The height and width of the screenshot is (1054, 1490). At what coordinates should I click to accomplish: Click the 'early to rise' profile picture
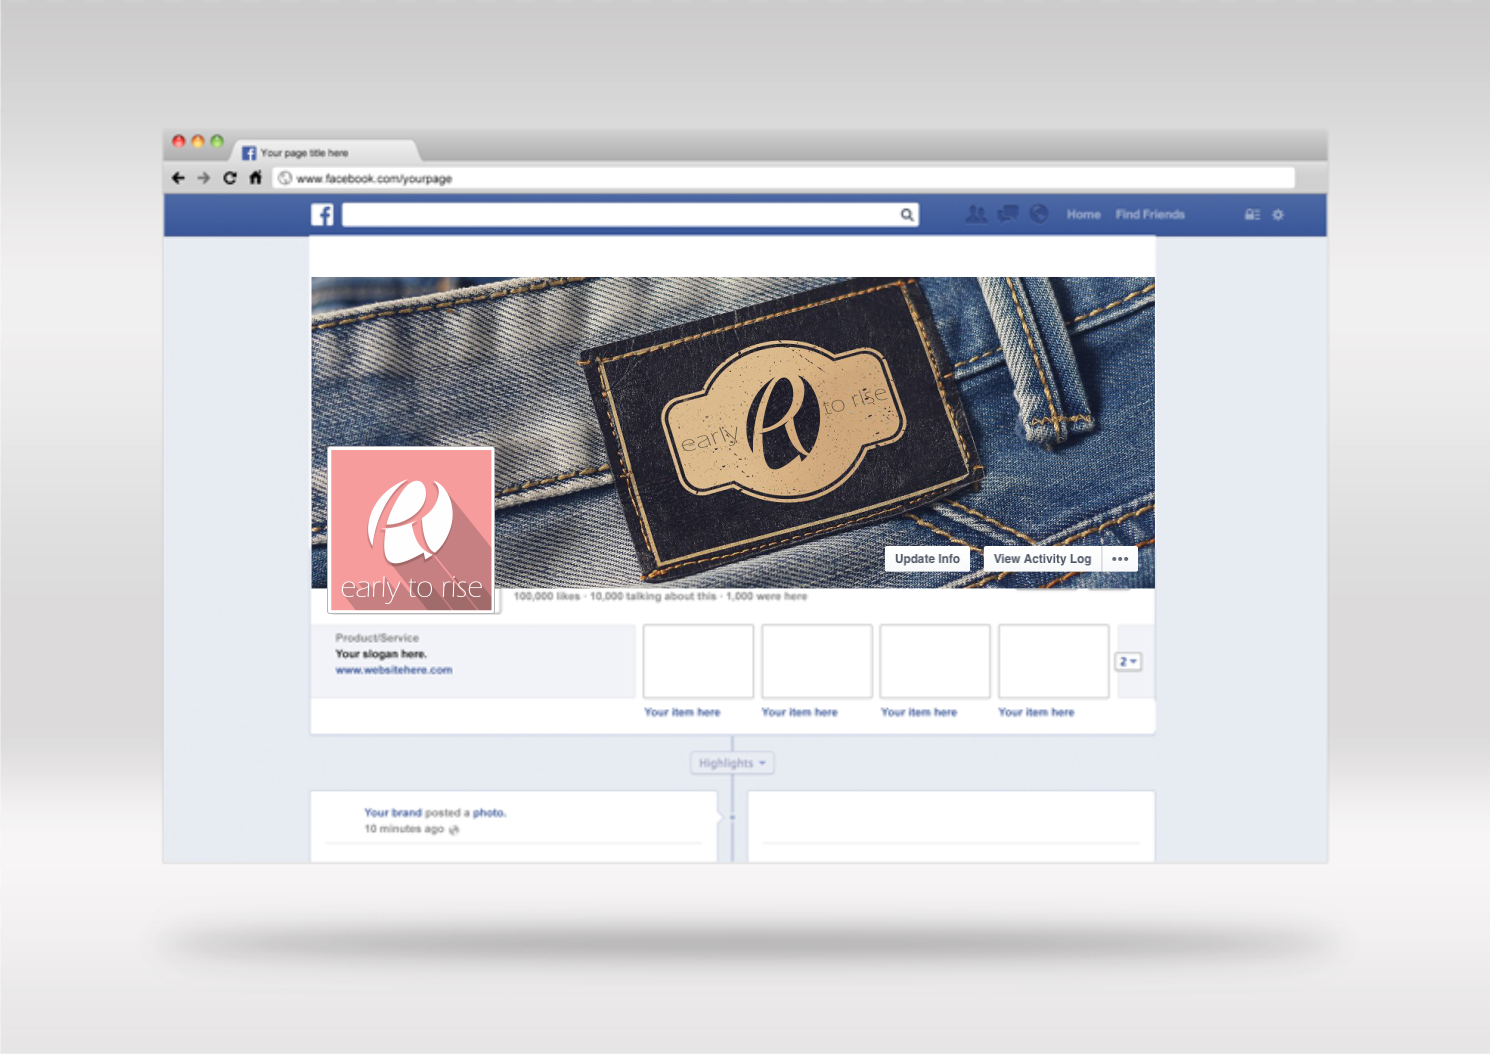(x=411, y=530)
